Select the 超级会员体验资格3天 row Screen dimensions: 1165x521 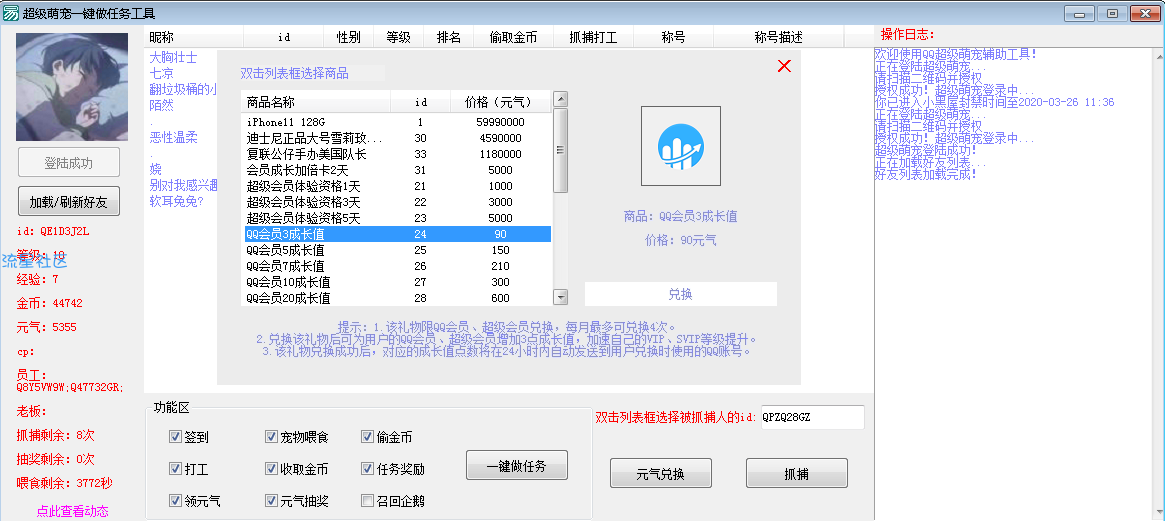coord(397,202)
